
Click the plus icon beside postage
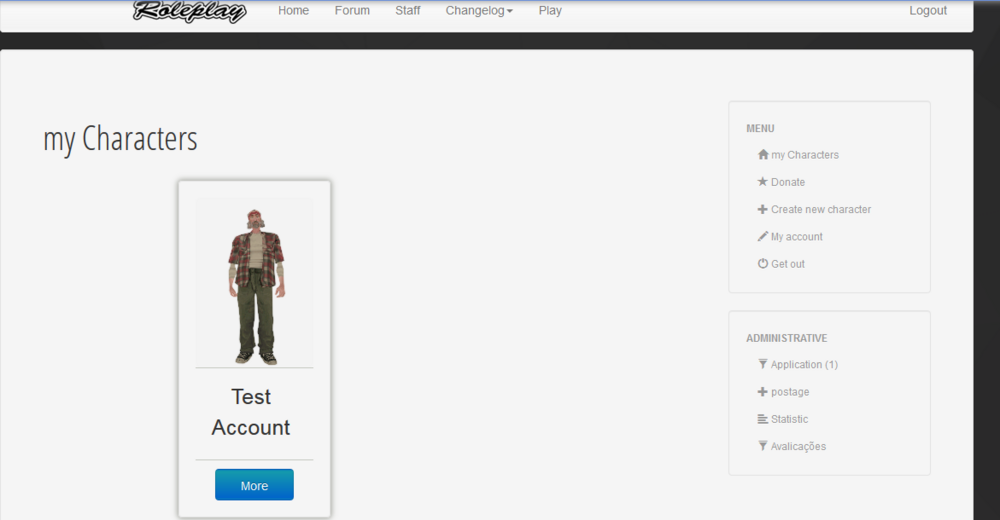(x=762, y=392)
